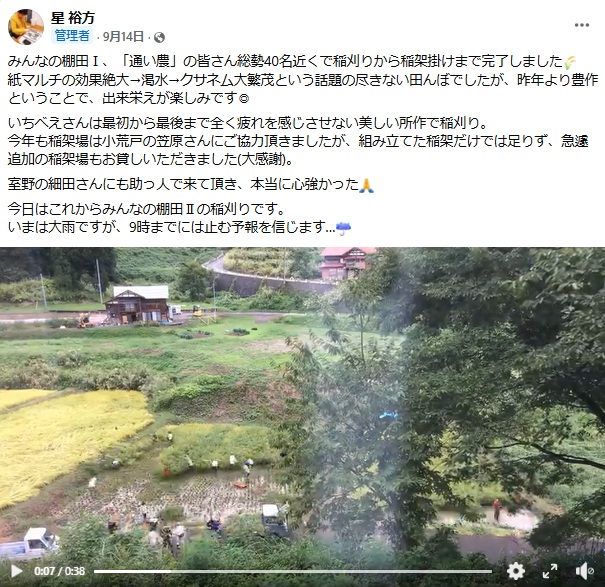Image resolution: width=605 pixels, height=587 pixels.
Task: Open the video settings gear
Action: click(516, 571)
